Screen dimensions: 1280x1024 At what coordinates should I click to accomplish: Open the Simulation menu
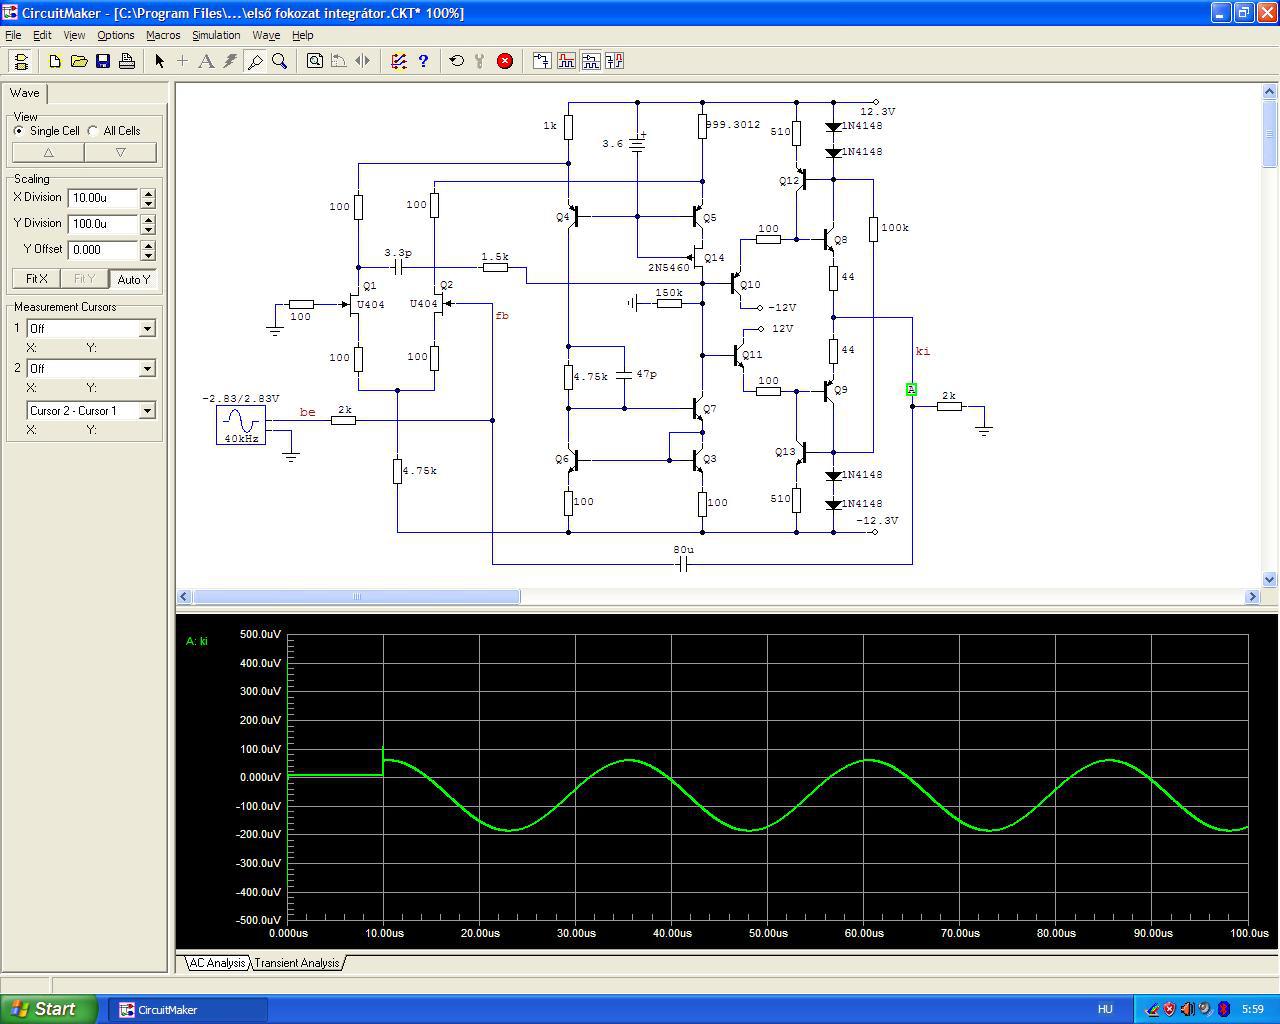[216, 35]
